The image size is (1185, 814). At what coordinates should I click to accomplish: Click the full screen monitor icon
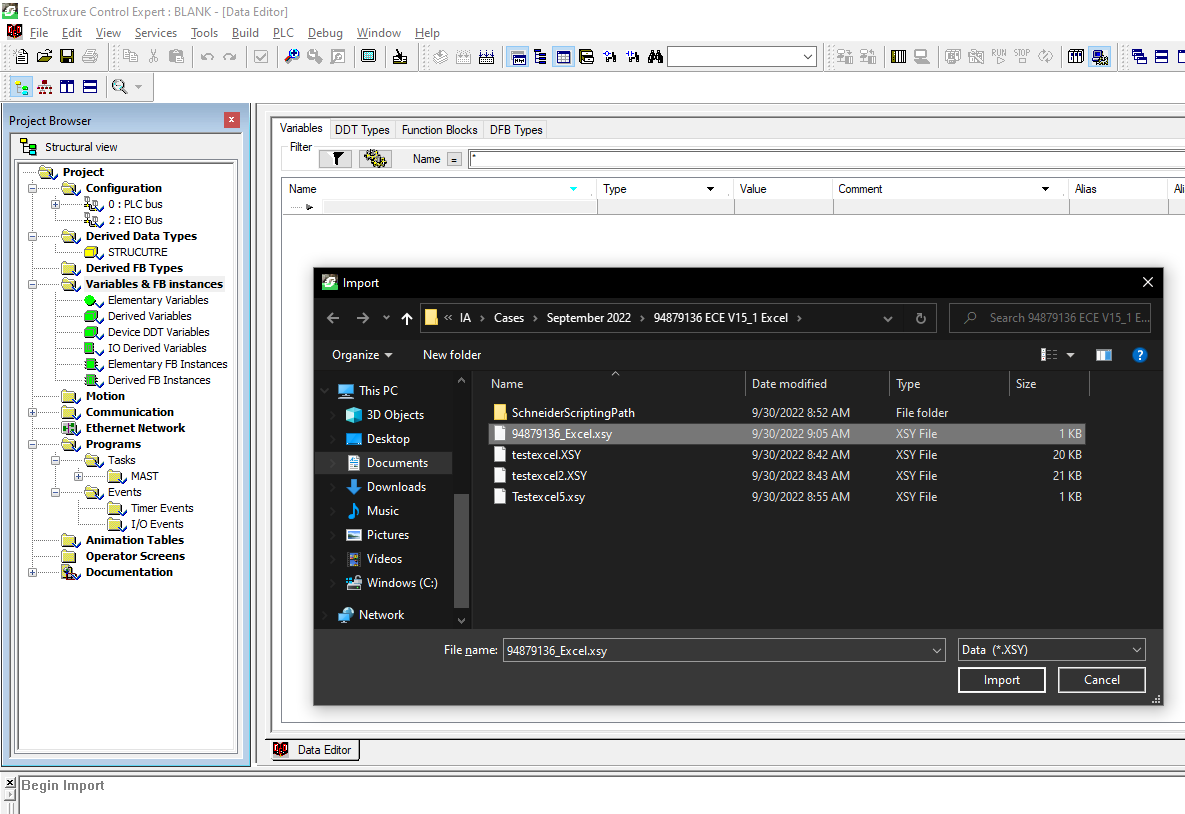[368, 57]
